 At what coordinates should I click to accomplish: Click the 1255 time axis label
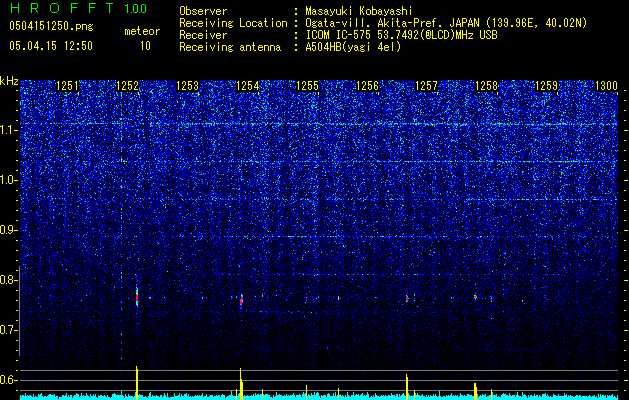tap(307, 85)
